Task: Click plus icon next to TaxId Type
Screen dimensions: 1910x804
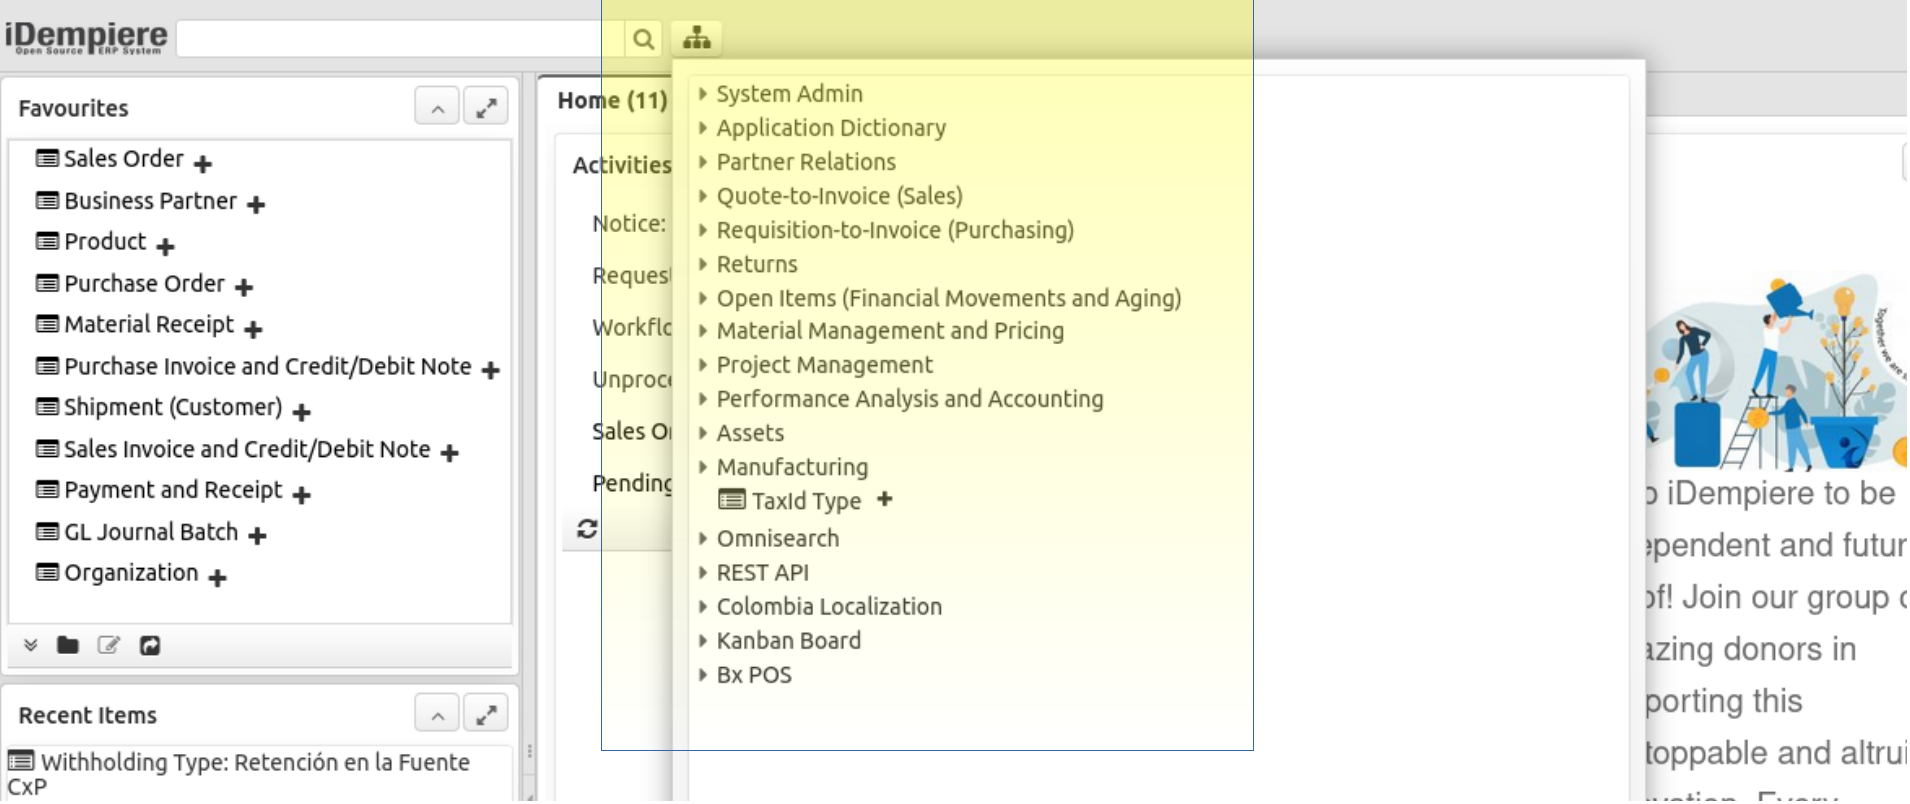Action: tap(884, 499)
